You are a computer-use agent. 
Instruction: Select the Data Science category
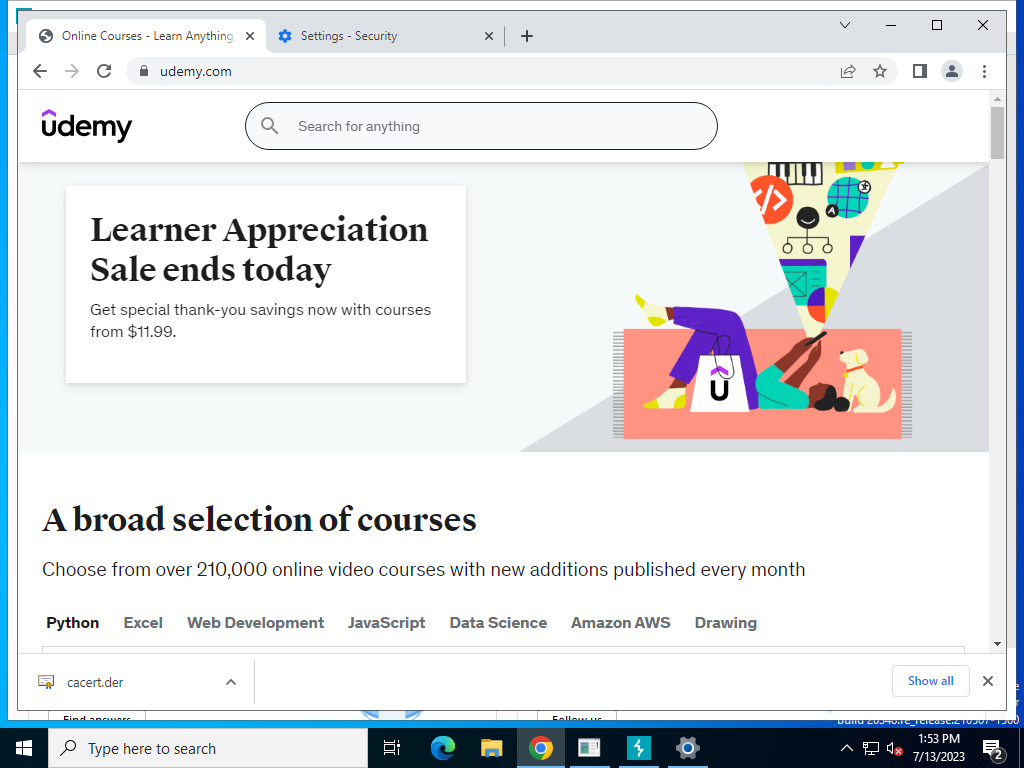[x=498, y=623]
